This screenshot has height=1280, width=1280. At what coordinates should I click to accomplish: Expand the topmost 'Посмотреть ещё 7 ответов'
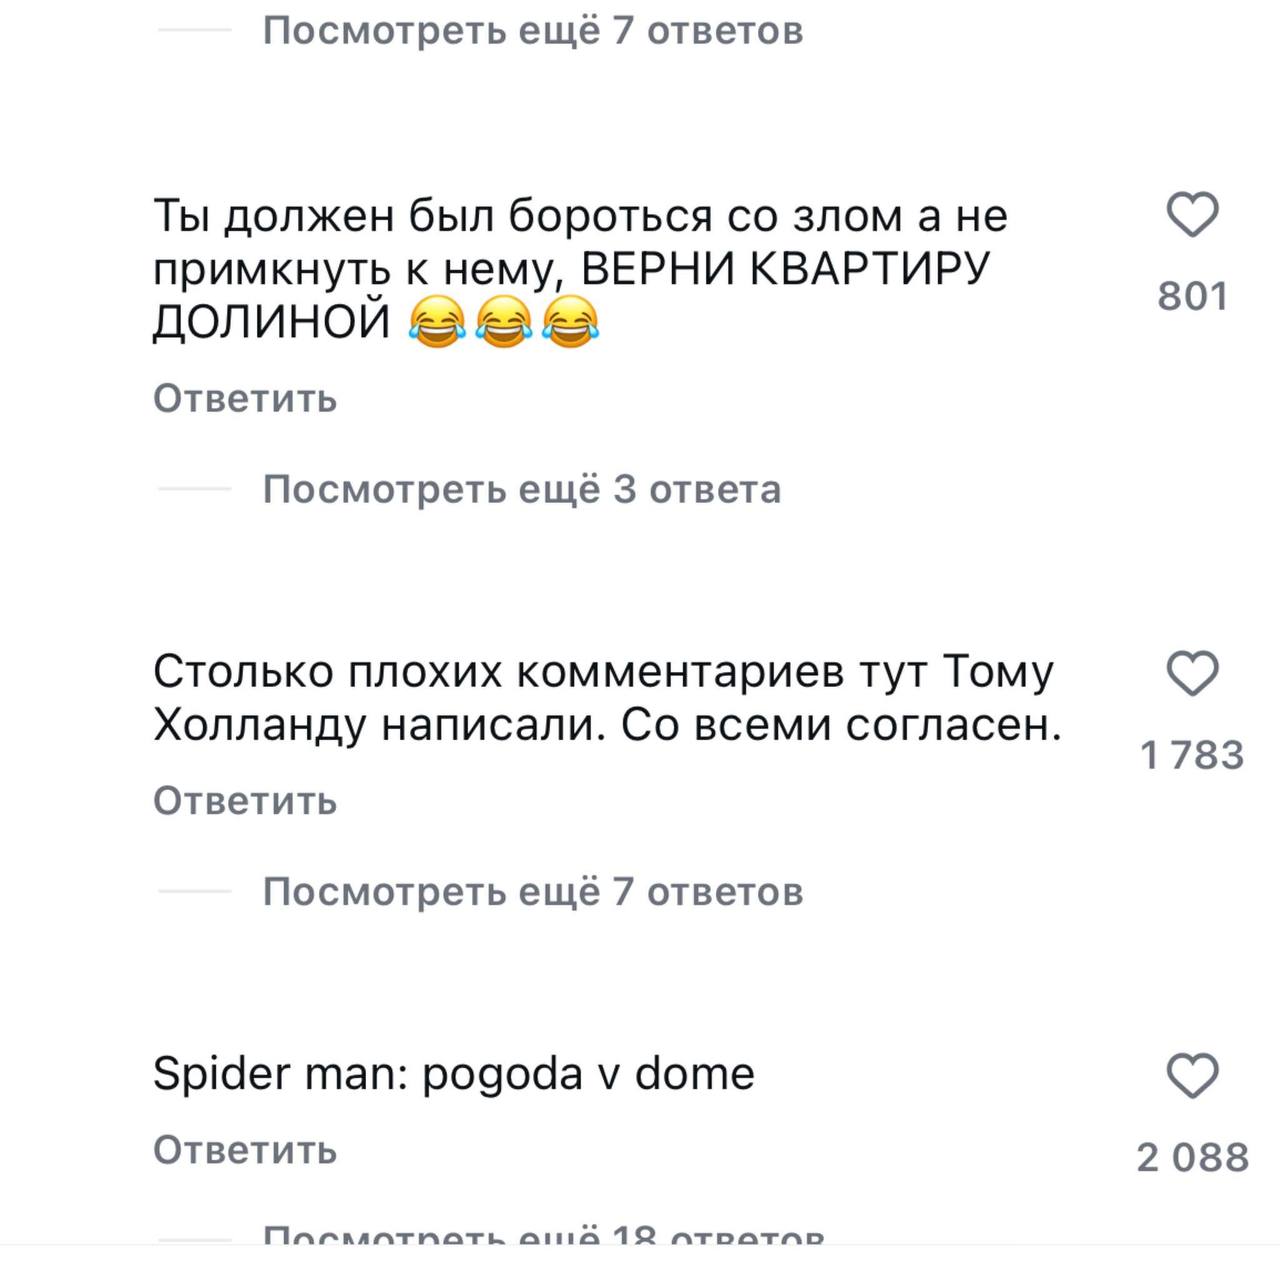(x=532, y=31)
